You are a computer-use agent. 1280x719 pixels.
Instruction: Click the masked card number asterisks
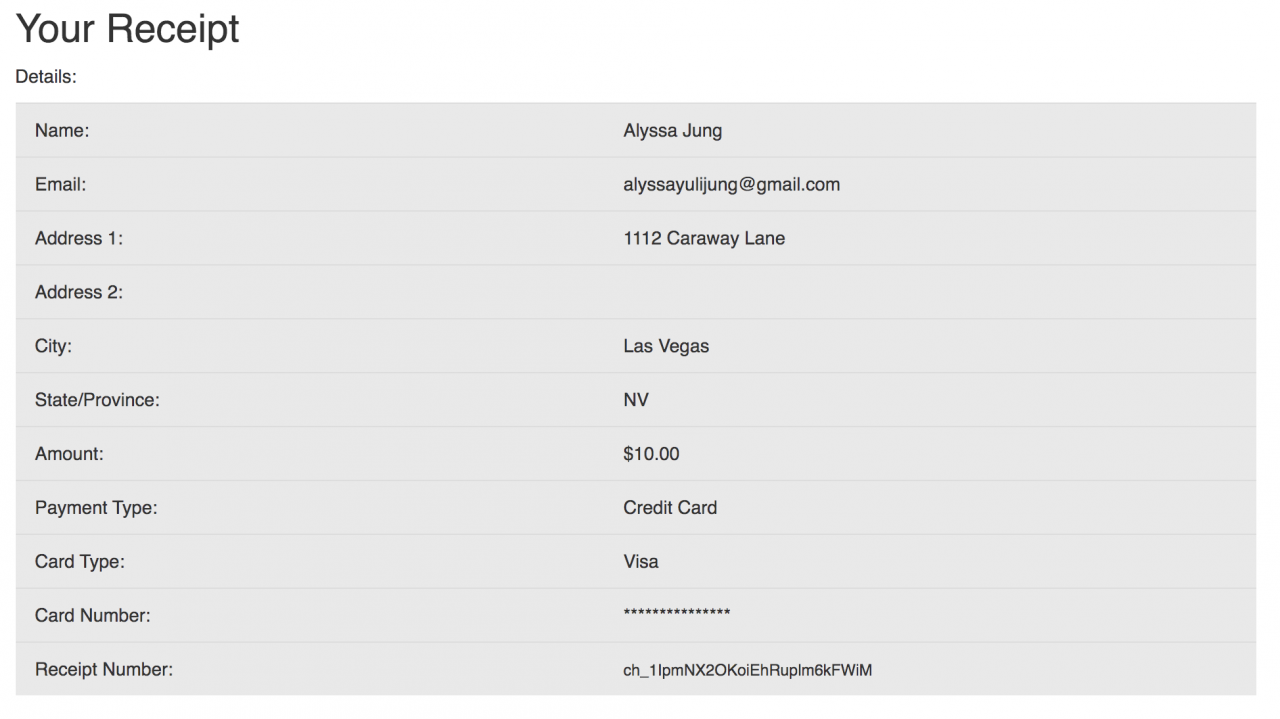(x=677, y=614)
